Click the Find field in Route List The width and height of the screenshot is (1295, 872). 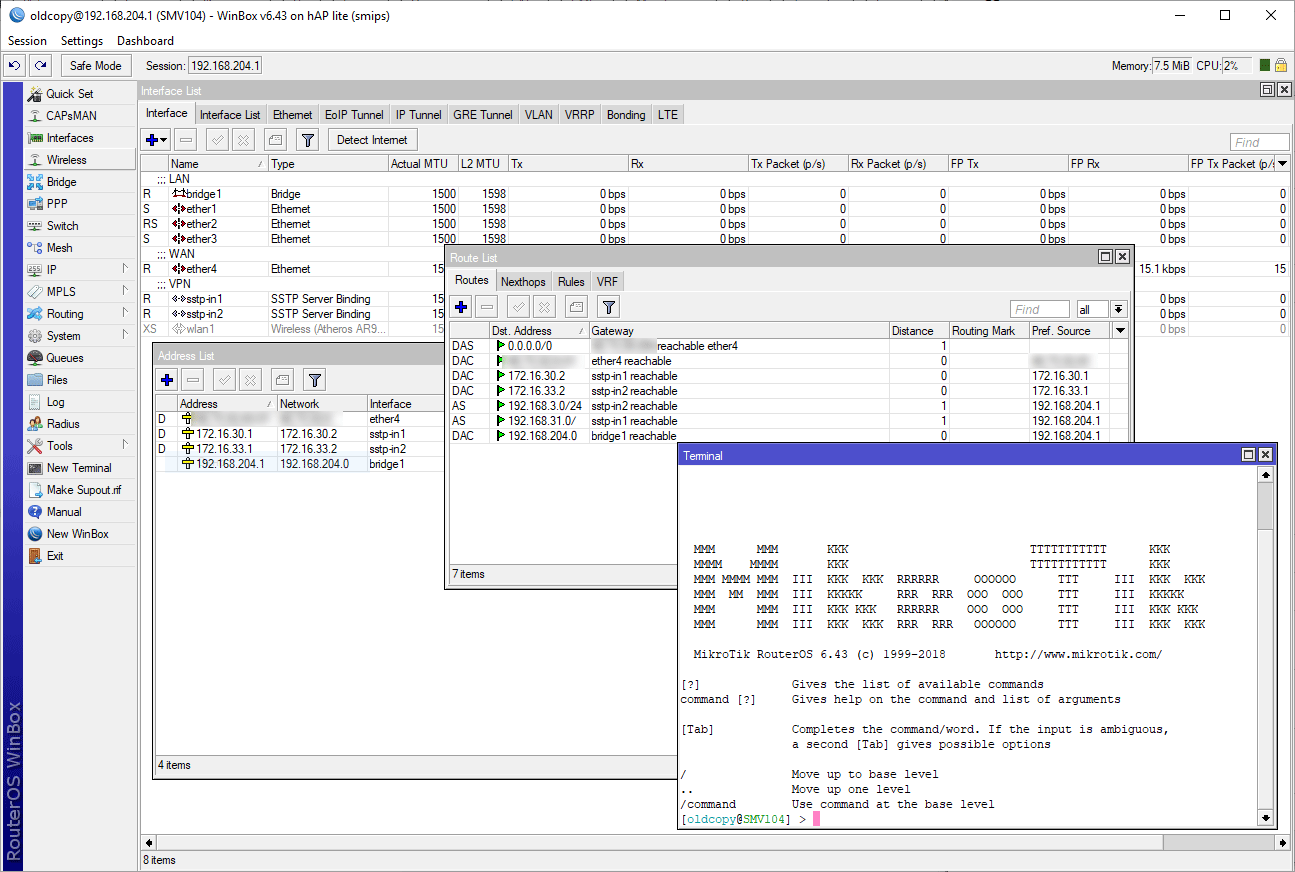[1039, 310]
